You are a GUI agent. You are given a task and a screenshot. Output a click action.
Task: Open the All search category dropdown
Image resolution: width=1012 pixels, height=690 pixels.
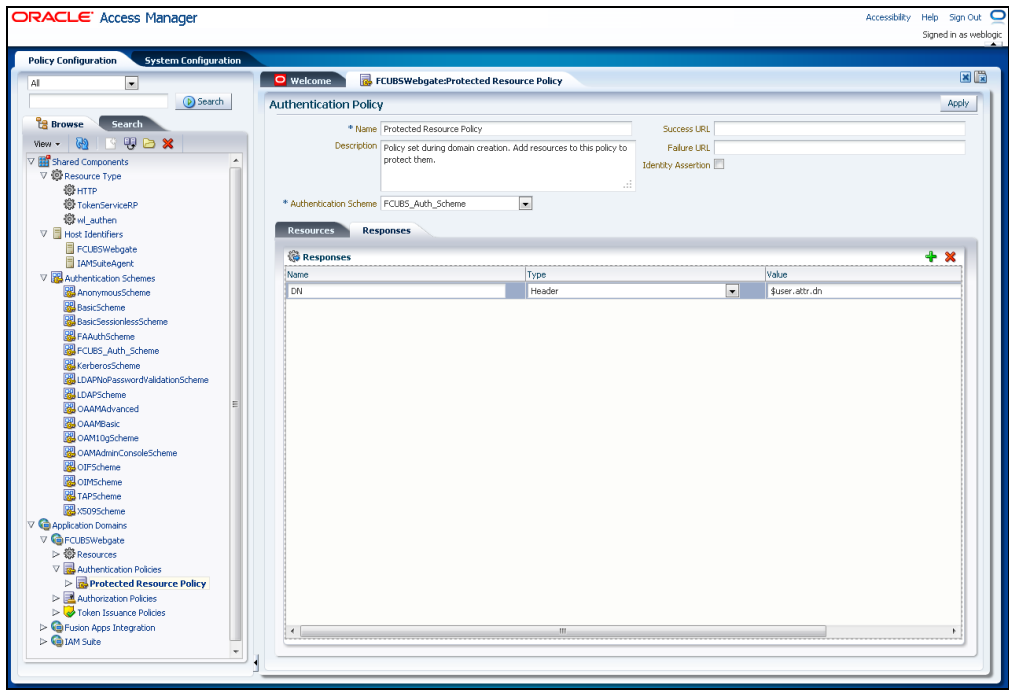132,83
